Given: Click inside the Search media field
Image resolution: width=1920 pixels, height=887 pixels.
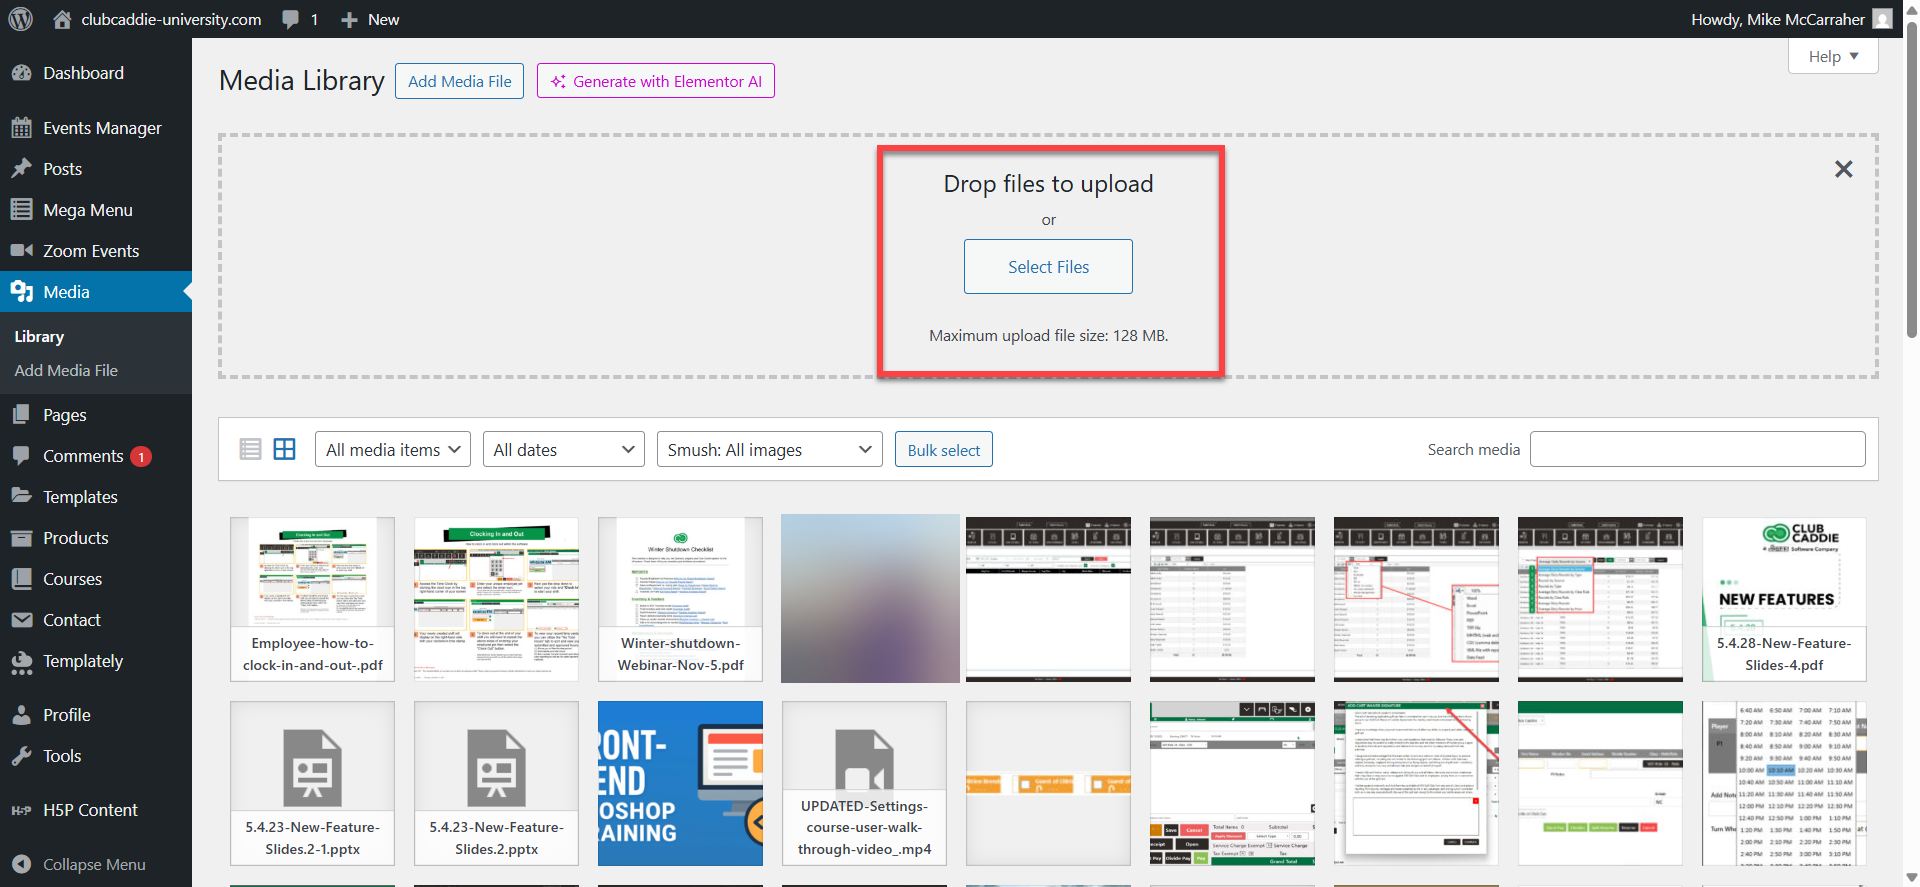Looking at the screenshot, I should (x=1697, y=450).
